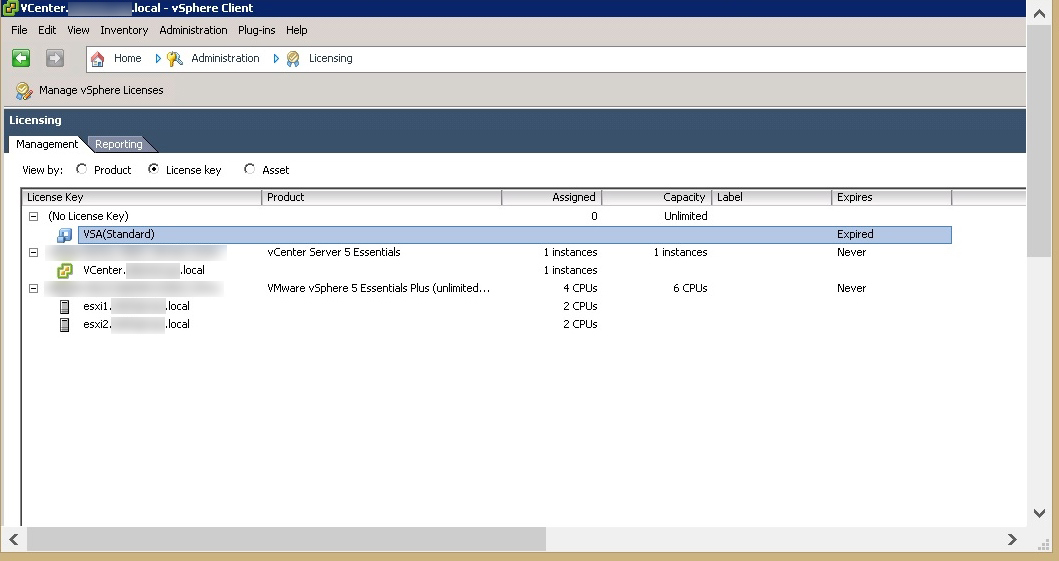Sort by Assigned column header
Viewport: 1059px width, 561px height.
tap(552, 197)
